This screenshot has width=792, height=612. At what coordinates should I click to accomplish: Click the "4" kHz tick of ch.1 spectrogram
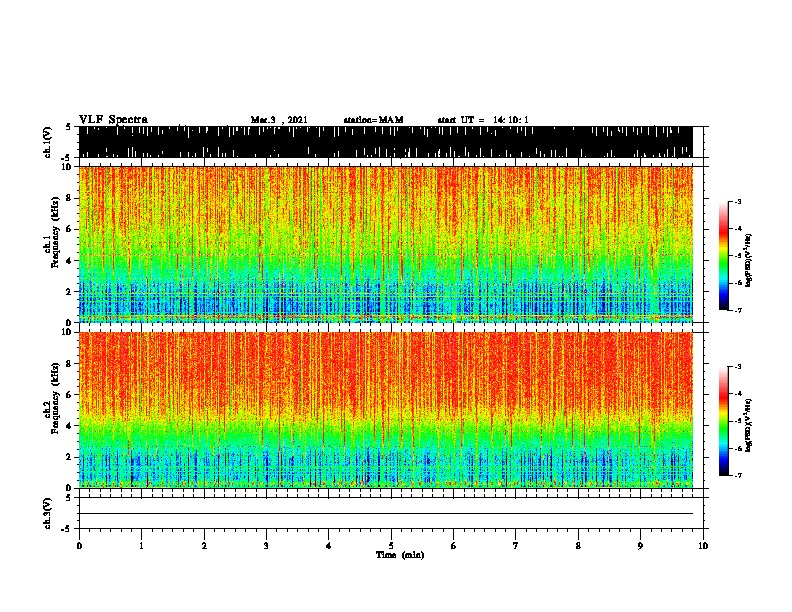pos(70,261)
